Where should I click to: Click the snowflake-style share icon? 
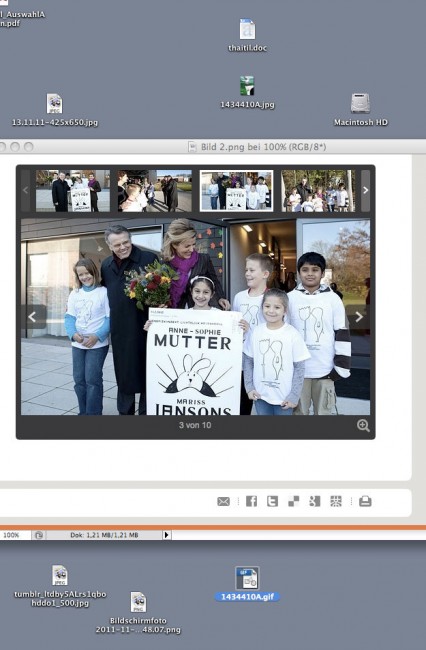click(336, 501)
